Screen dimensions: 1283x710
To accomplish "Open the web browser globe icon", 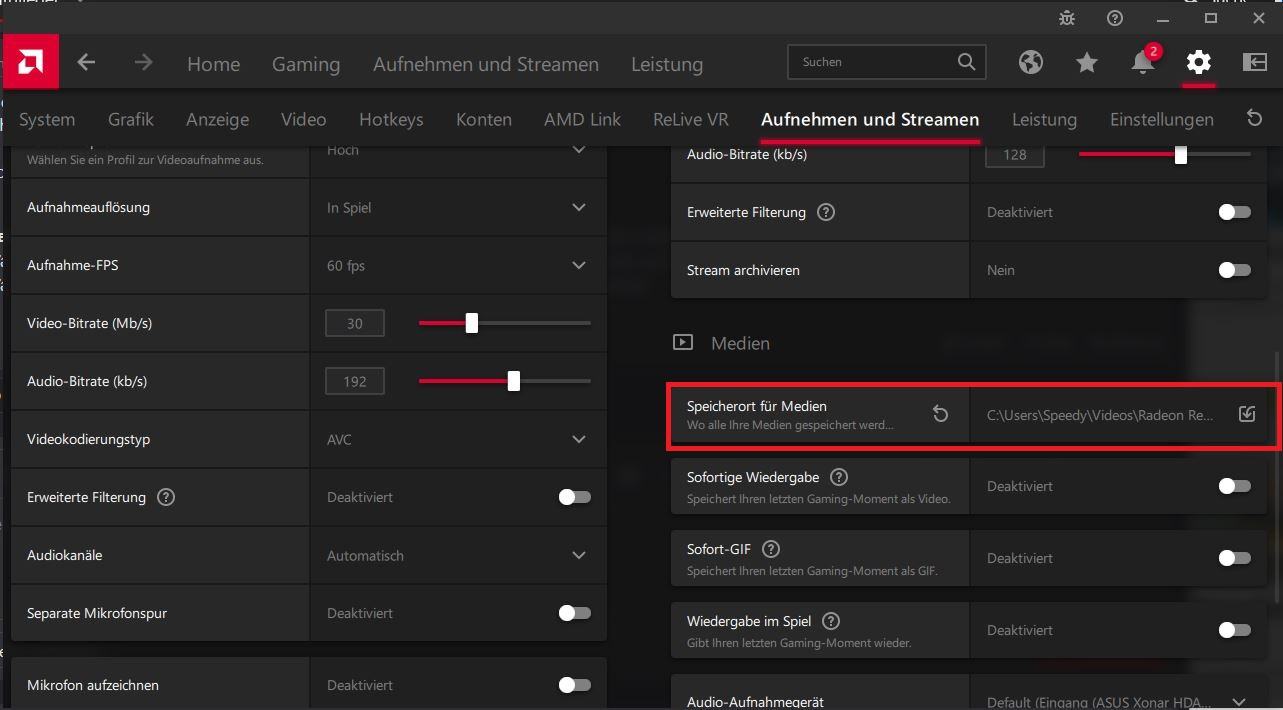I will [1031, 62].
